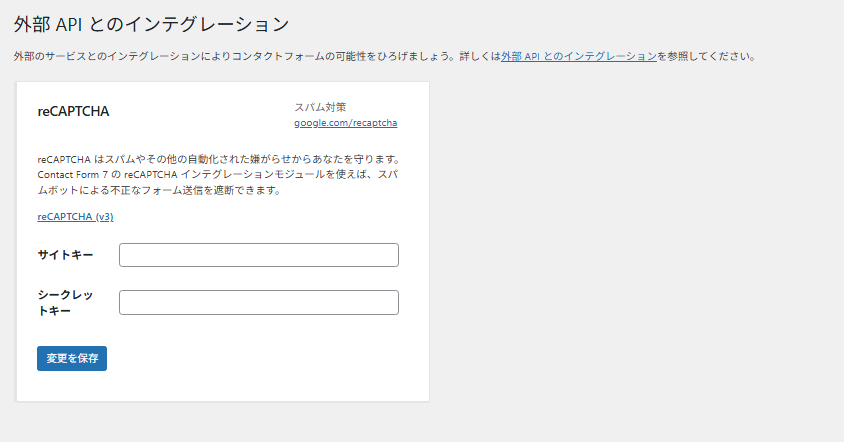
Task: Click the スパム対策 category text
Action: [x=320, y=107]
